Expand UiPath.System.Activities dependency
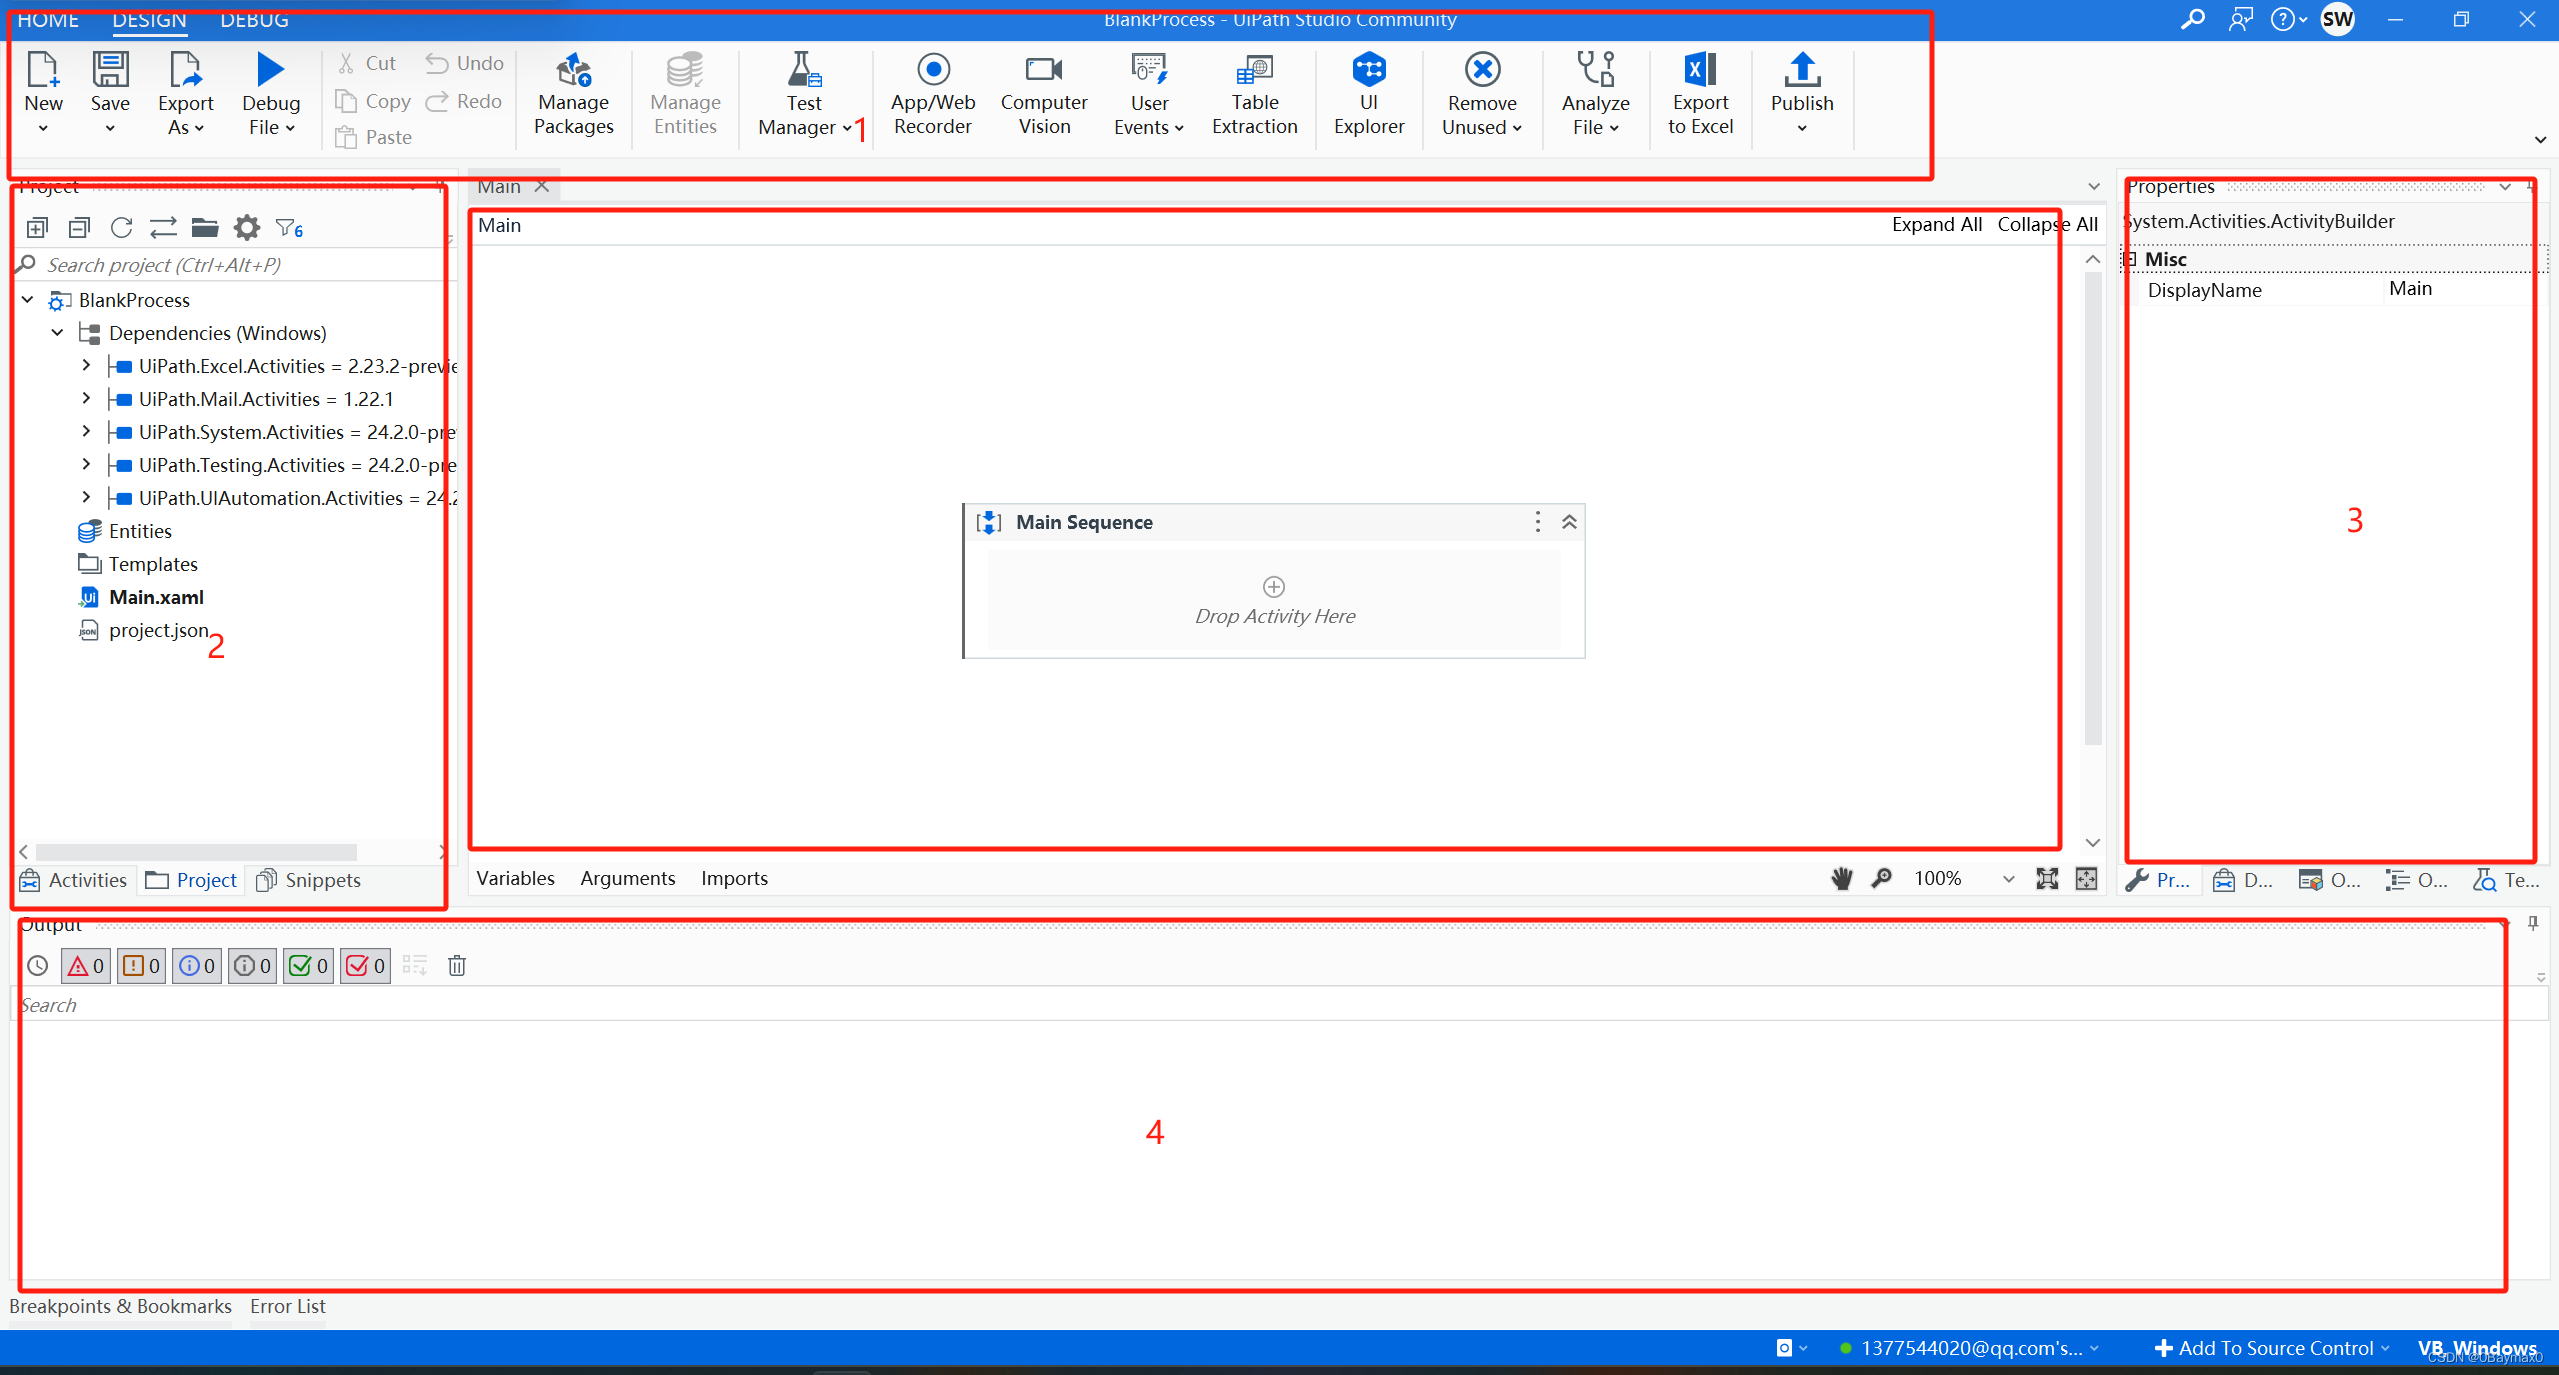2559x1375 pixels. pos(86,431)
